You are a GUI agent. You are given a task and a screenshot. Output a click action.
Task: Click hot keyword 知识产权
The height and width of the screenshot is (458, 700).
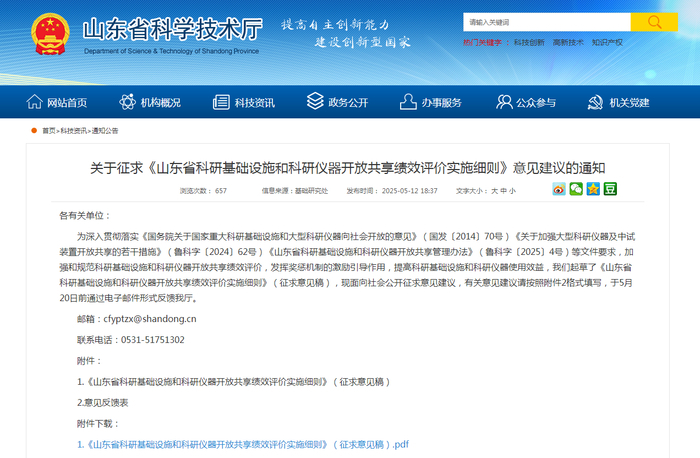(x=607, y=42)
